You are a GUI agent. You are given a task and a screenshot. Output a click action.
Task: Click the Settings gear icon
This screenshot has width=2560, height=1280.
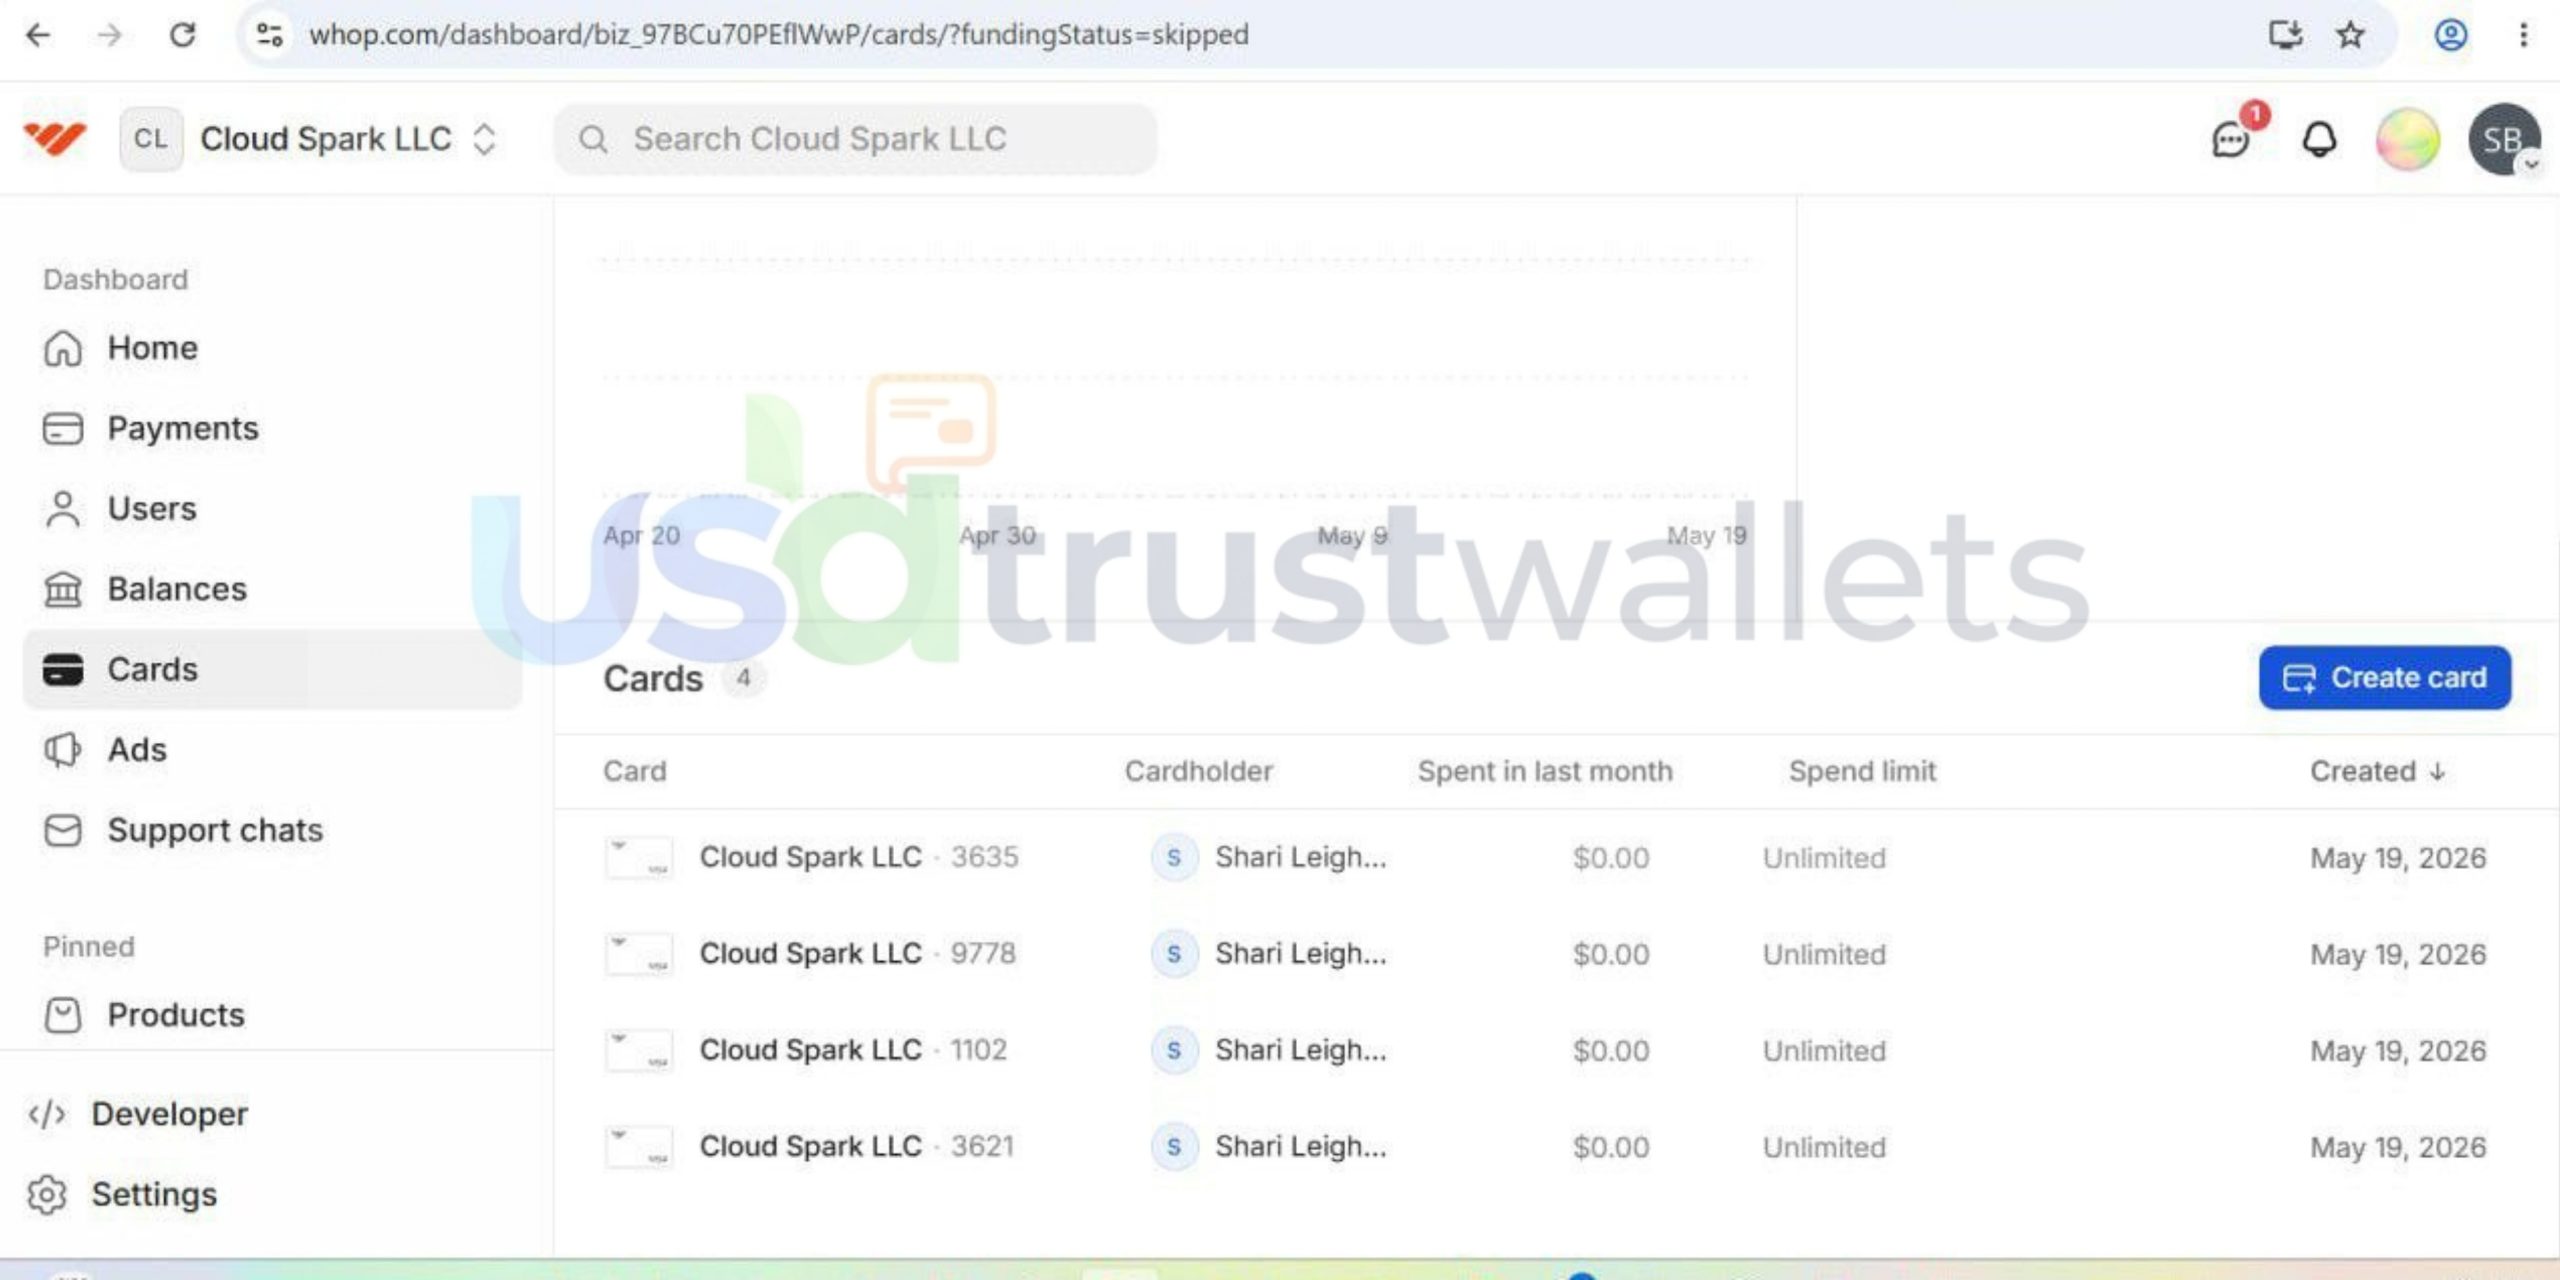[47, 1194]
